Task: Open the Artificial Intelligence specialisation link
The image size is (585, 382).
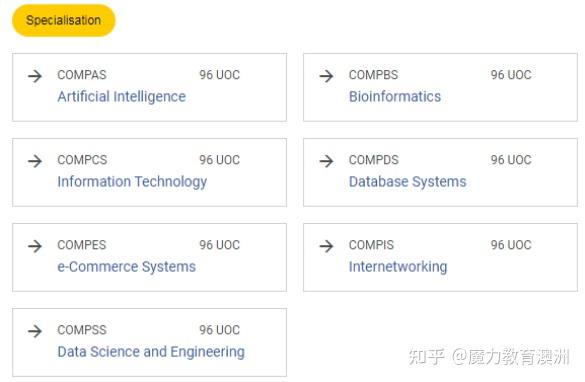Action: tap(122, 97)
